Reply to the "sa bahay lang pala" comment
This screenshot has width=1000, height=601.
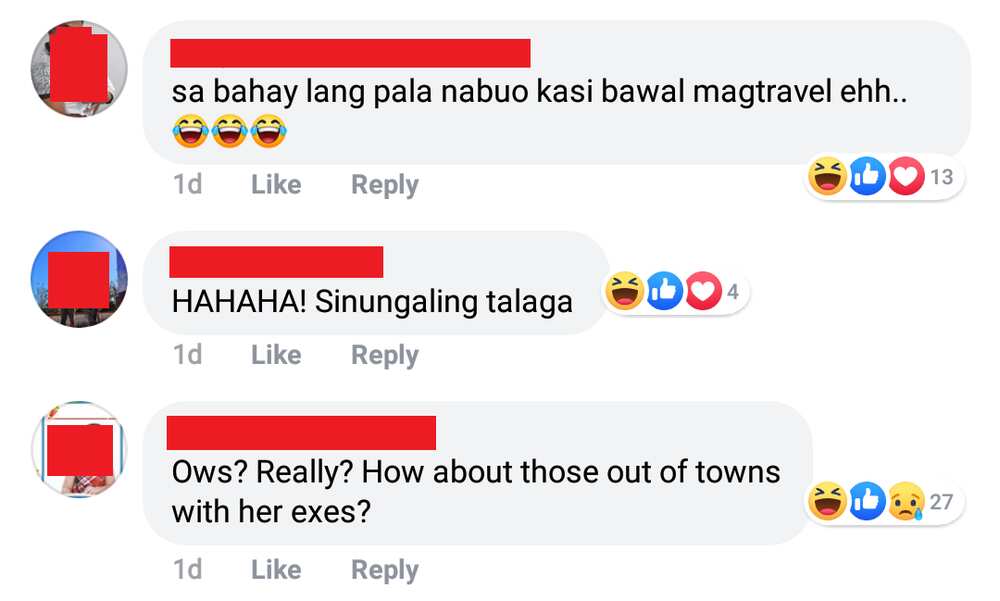(385, 185)
